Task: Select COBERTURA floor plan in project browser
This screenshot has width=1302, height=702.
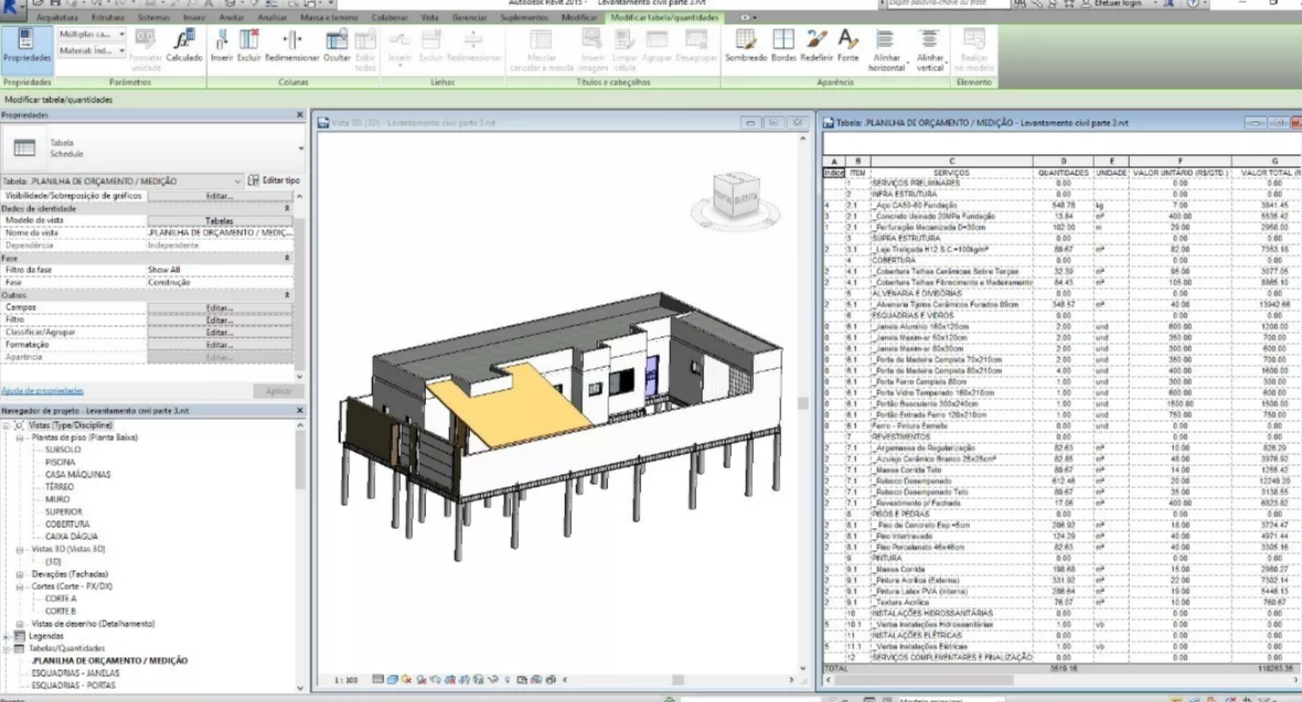Action: tap(67, 524)
